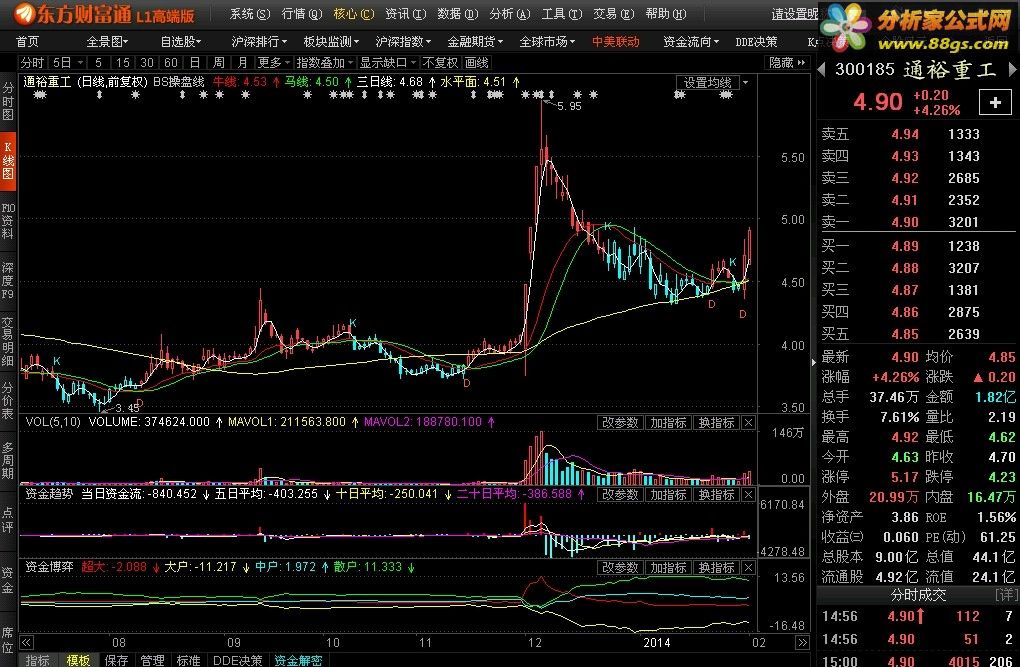Open the 数据(D) menu
The width and height of the screenshot is (1020, 667).
point(457,14)
